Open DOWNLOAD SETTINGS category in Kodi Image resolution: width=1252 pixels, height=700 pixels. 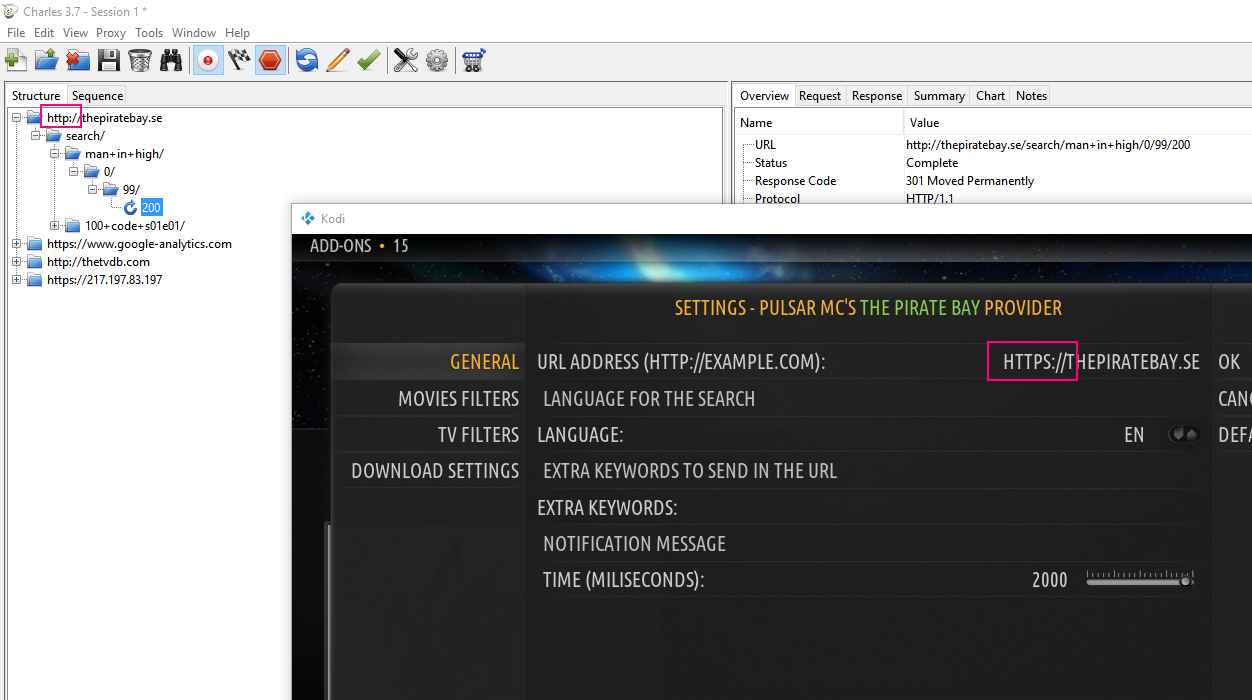point(435,471)
